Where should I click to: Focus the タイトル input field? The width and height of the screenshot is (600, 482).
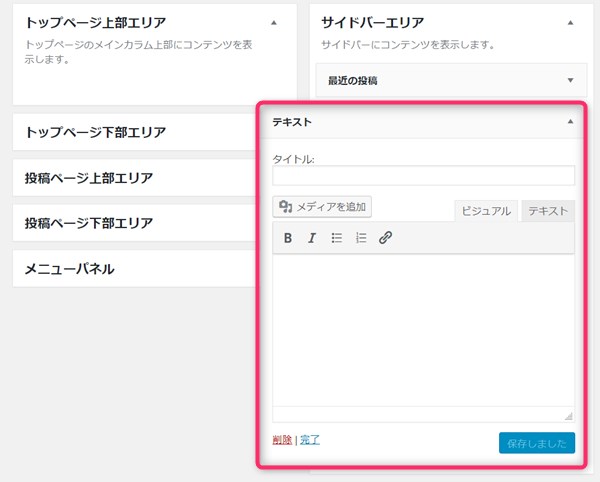tap(423, 176)
